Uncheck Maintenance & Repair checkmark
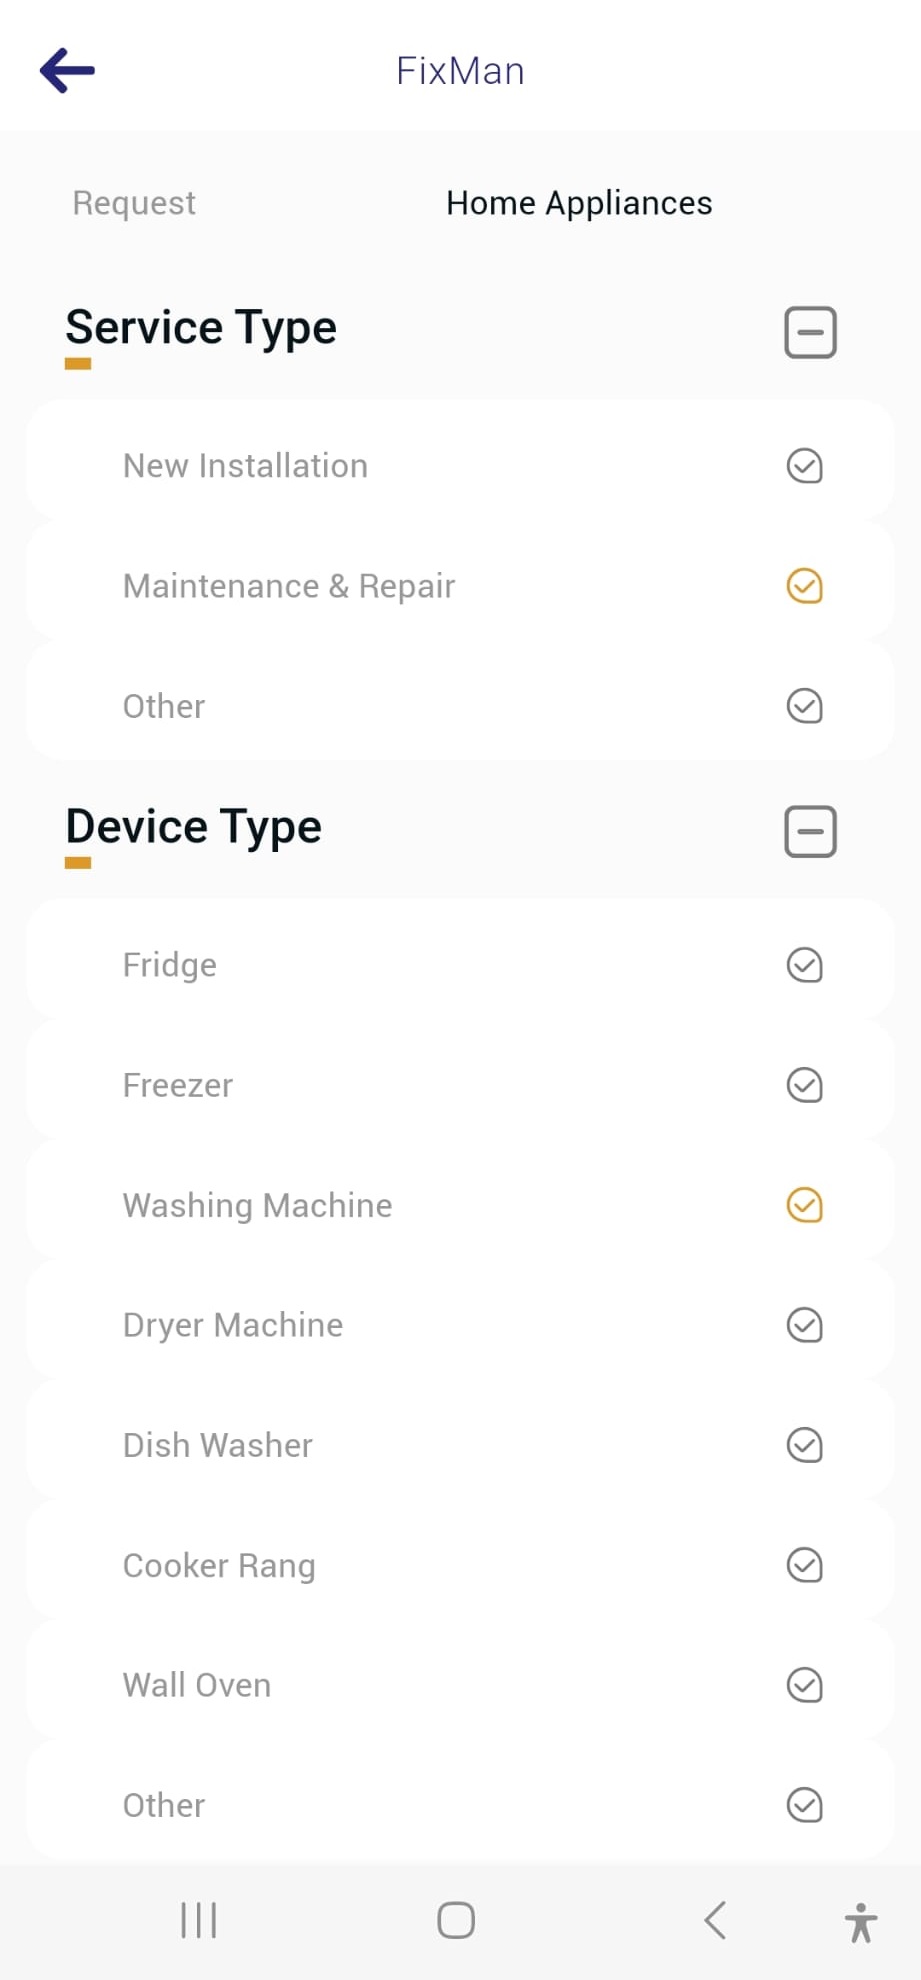The width and height of the screenshot is (921, 1980). click(804, 586)
